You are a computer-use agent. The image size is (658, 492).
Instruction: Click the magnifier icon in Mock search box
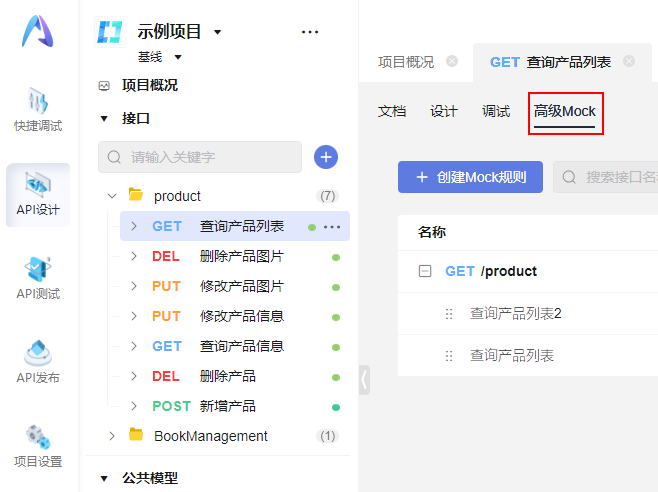tap(569, 177)
